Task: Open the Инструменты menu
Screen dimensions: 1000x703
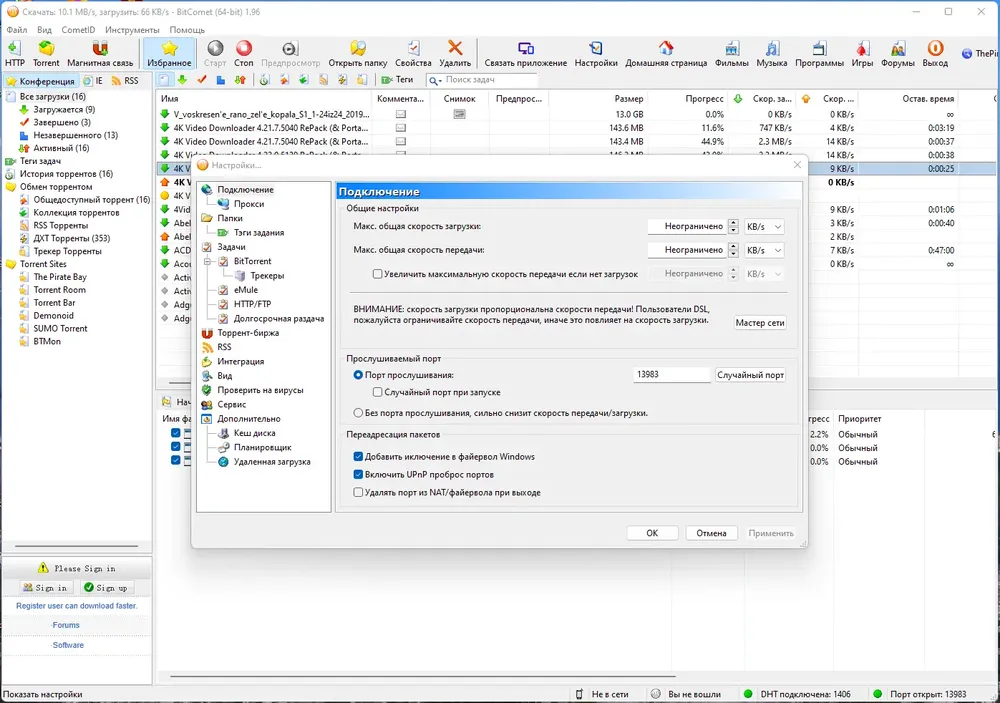Action: coord(132,30)
